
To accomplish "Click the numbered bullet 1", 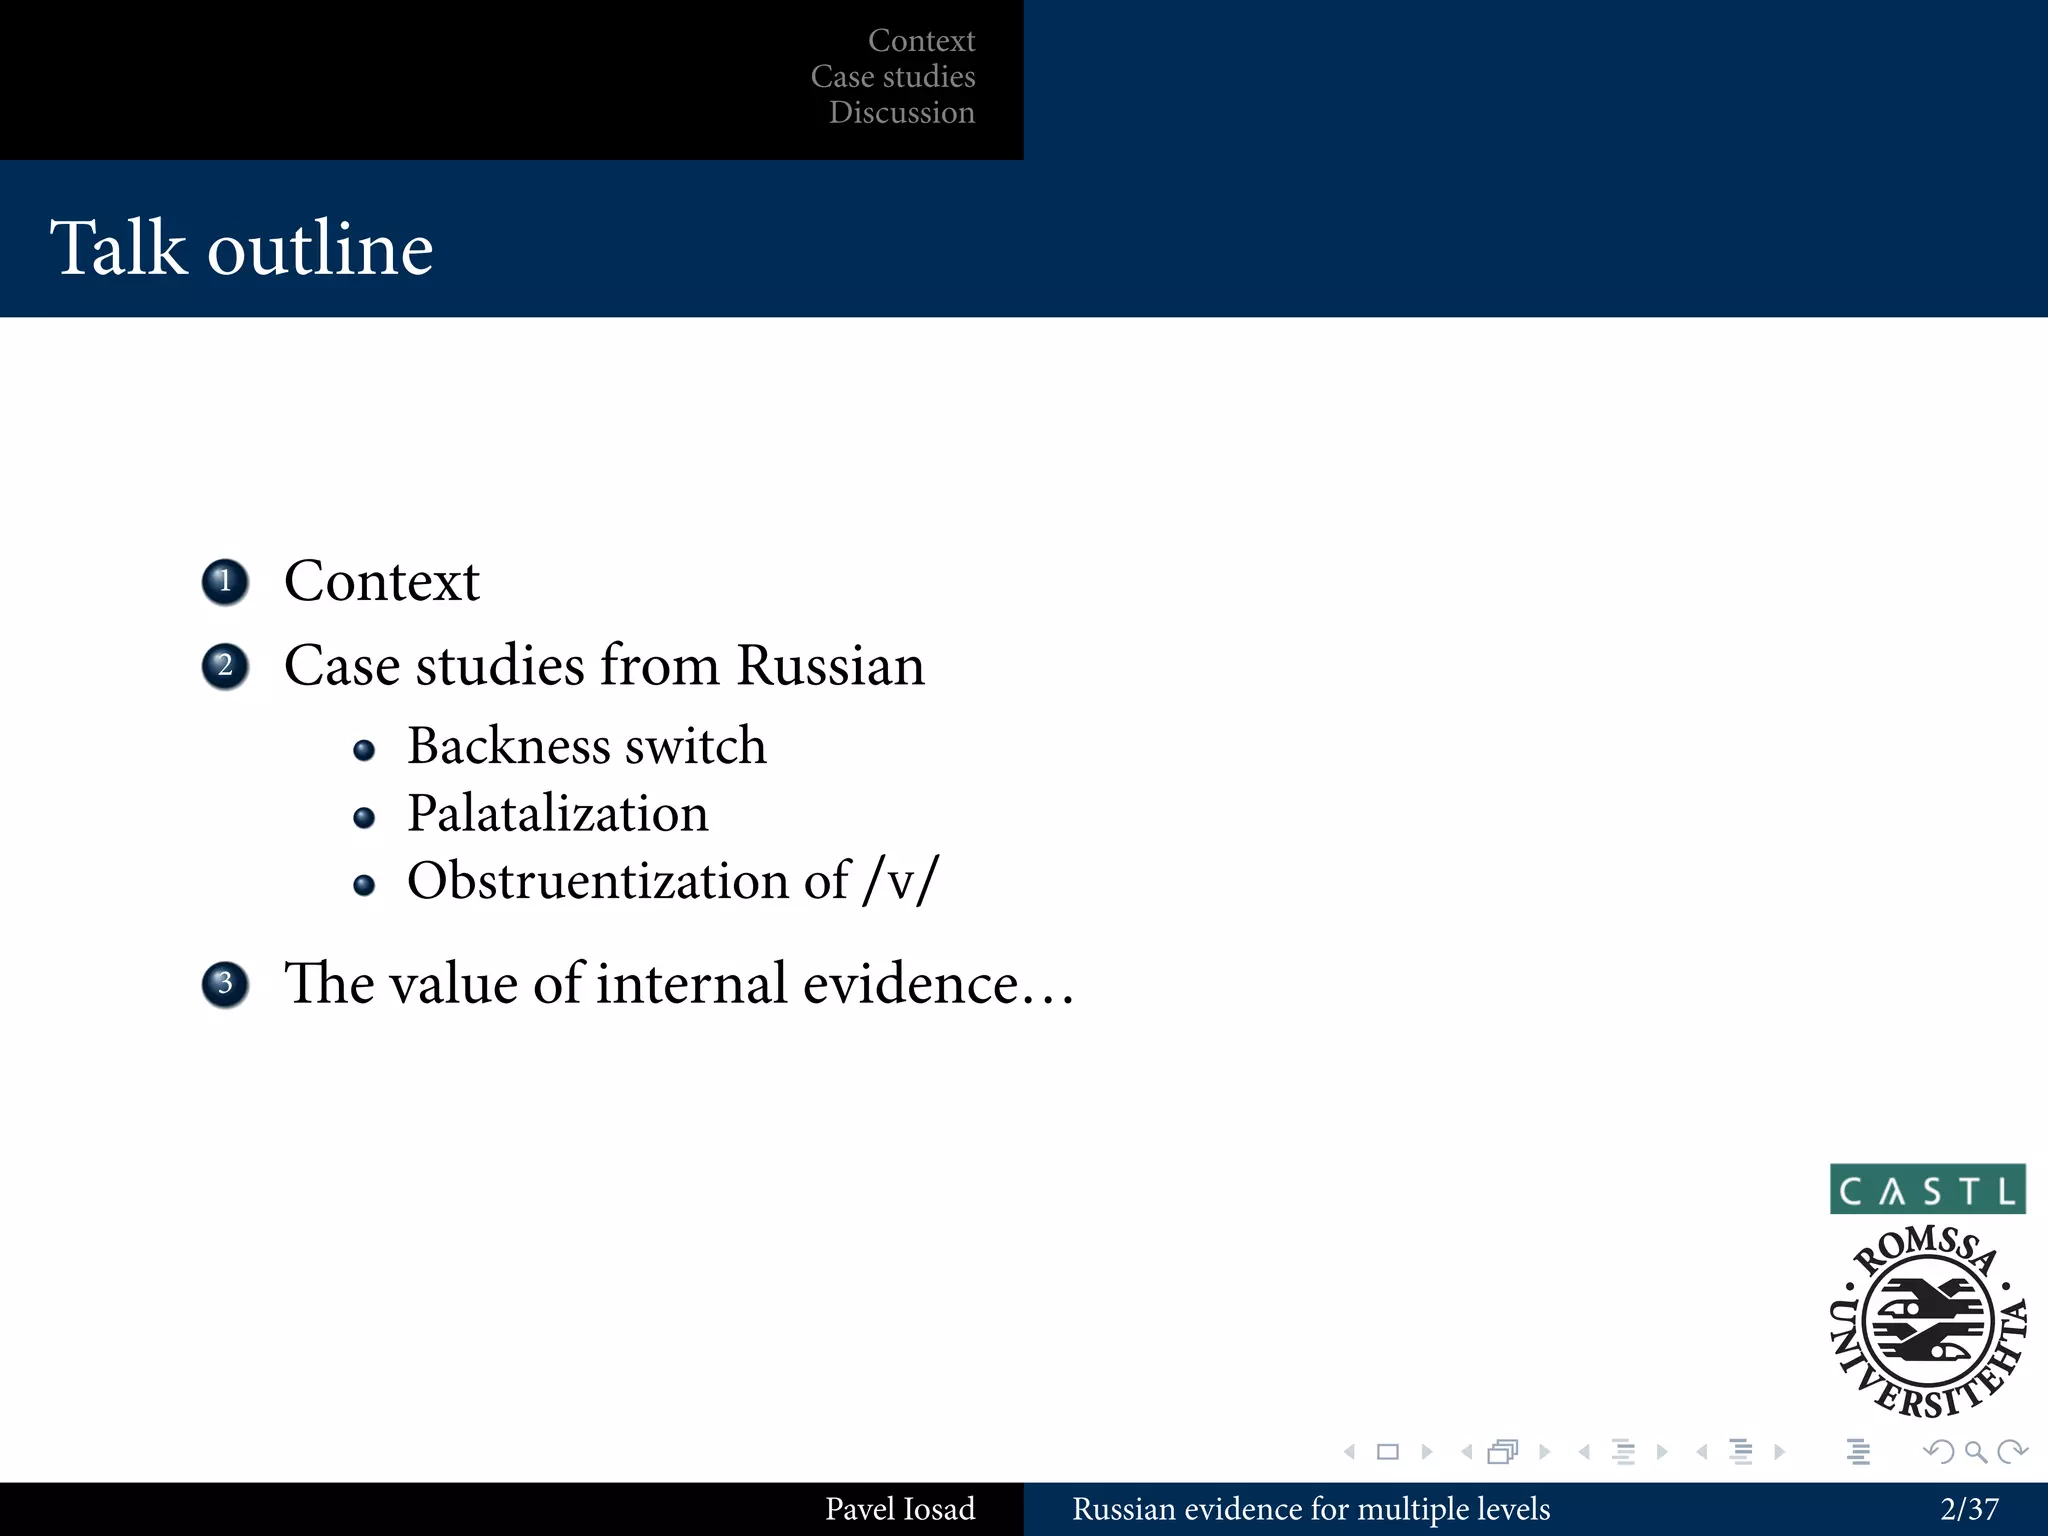I will tap(225, 582).
